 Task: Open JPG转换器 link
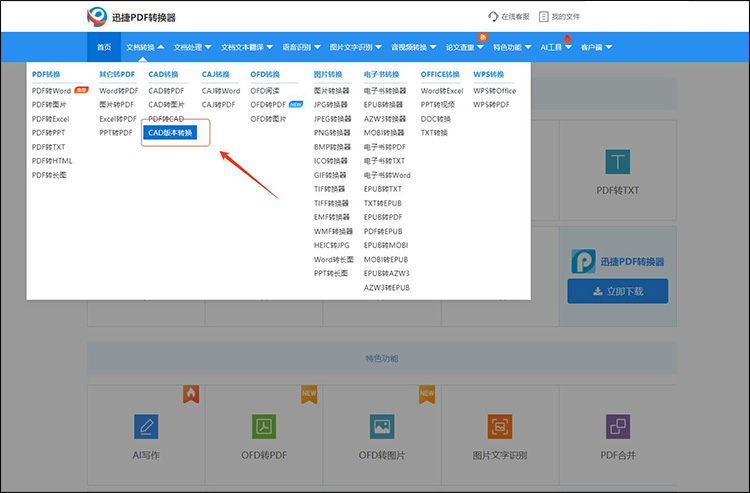(331, 104)
